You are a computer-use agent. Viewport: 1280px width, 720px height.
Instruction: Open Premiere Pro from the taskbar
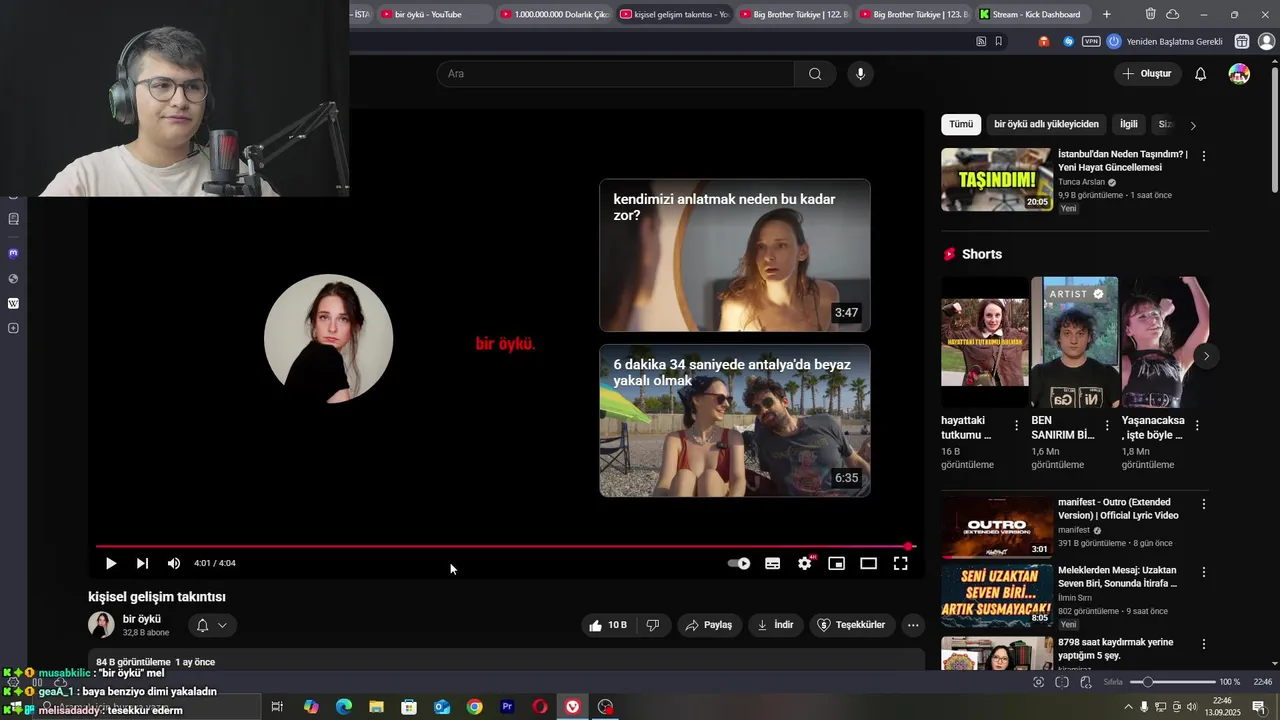[x=507, y=707]
